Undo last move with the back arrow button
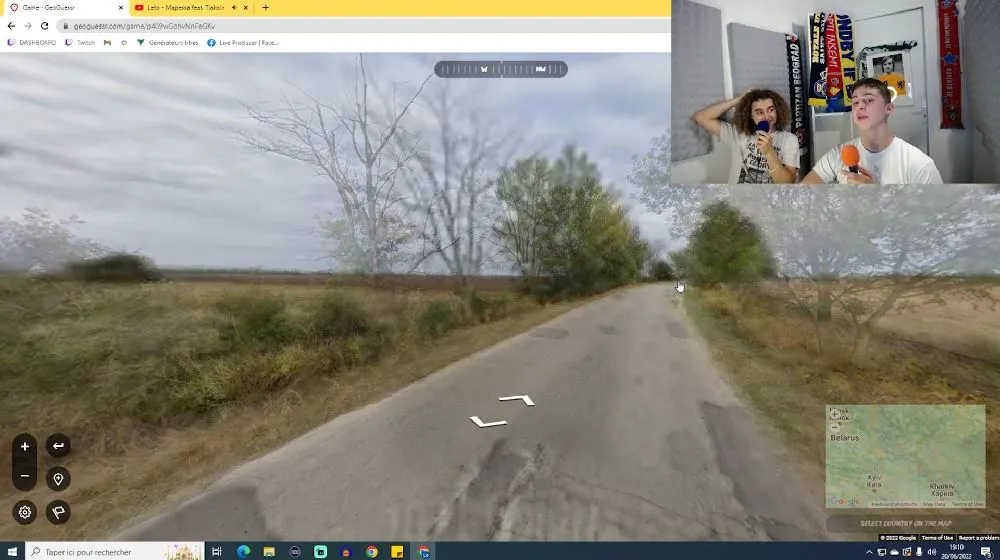Screen dimensions: 1000x560 click(x=58, y=446)
